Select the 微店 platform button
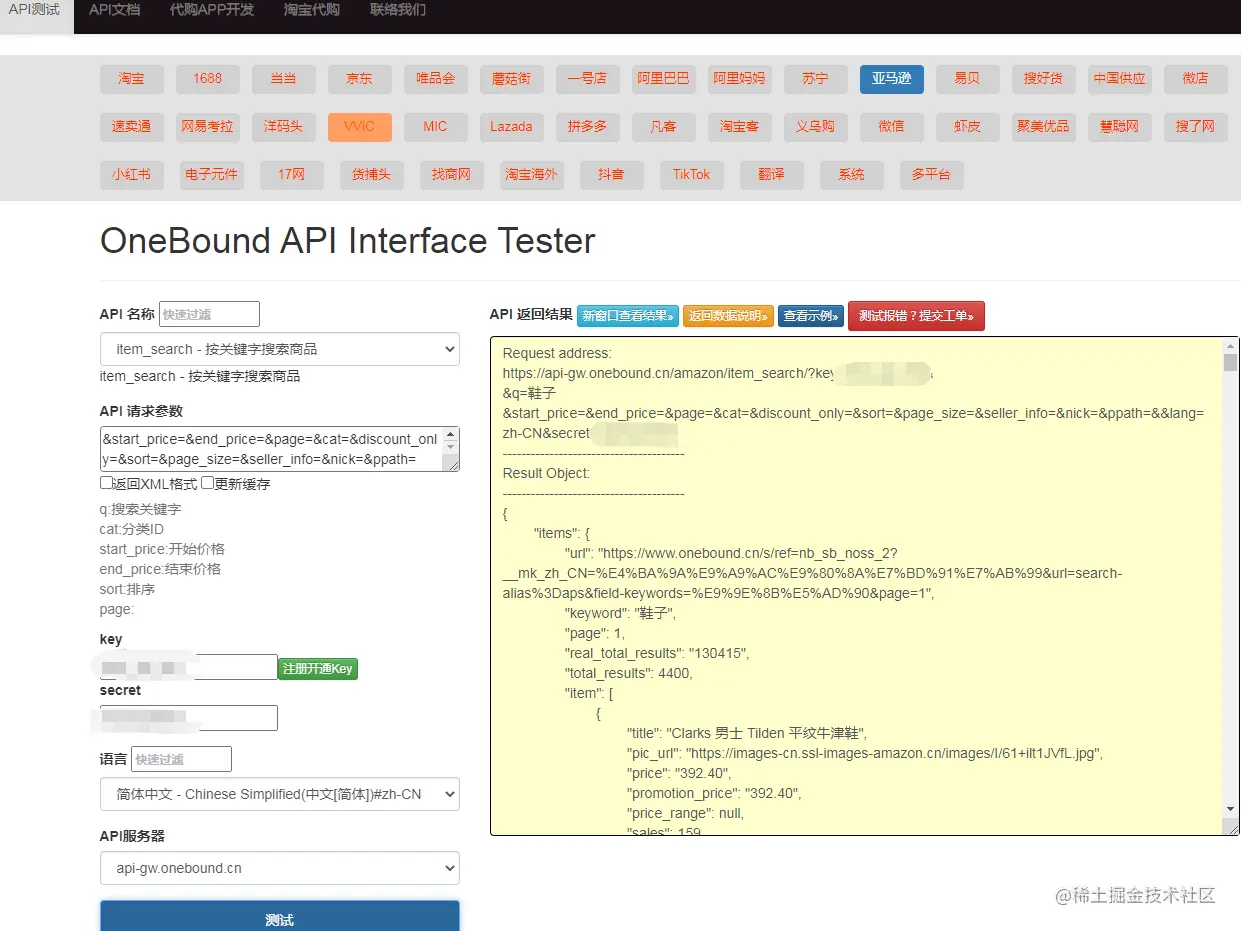Image resolution: width=1241 pixels, height=931 pixels. tap(1196, 79)
